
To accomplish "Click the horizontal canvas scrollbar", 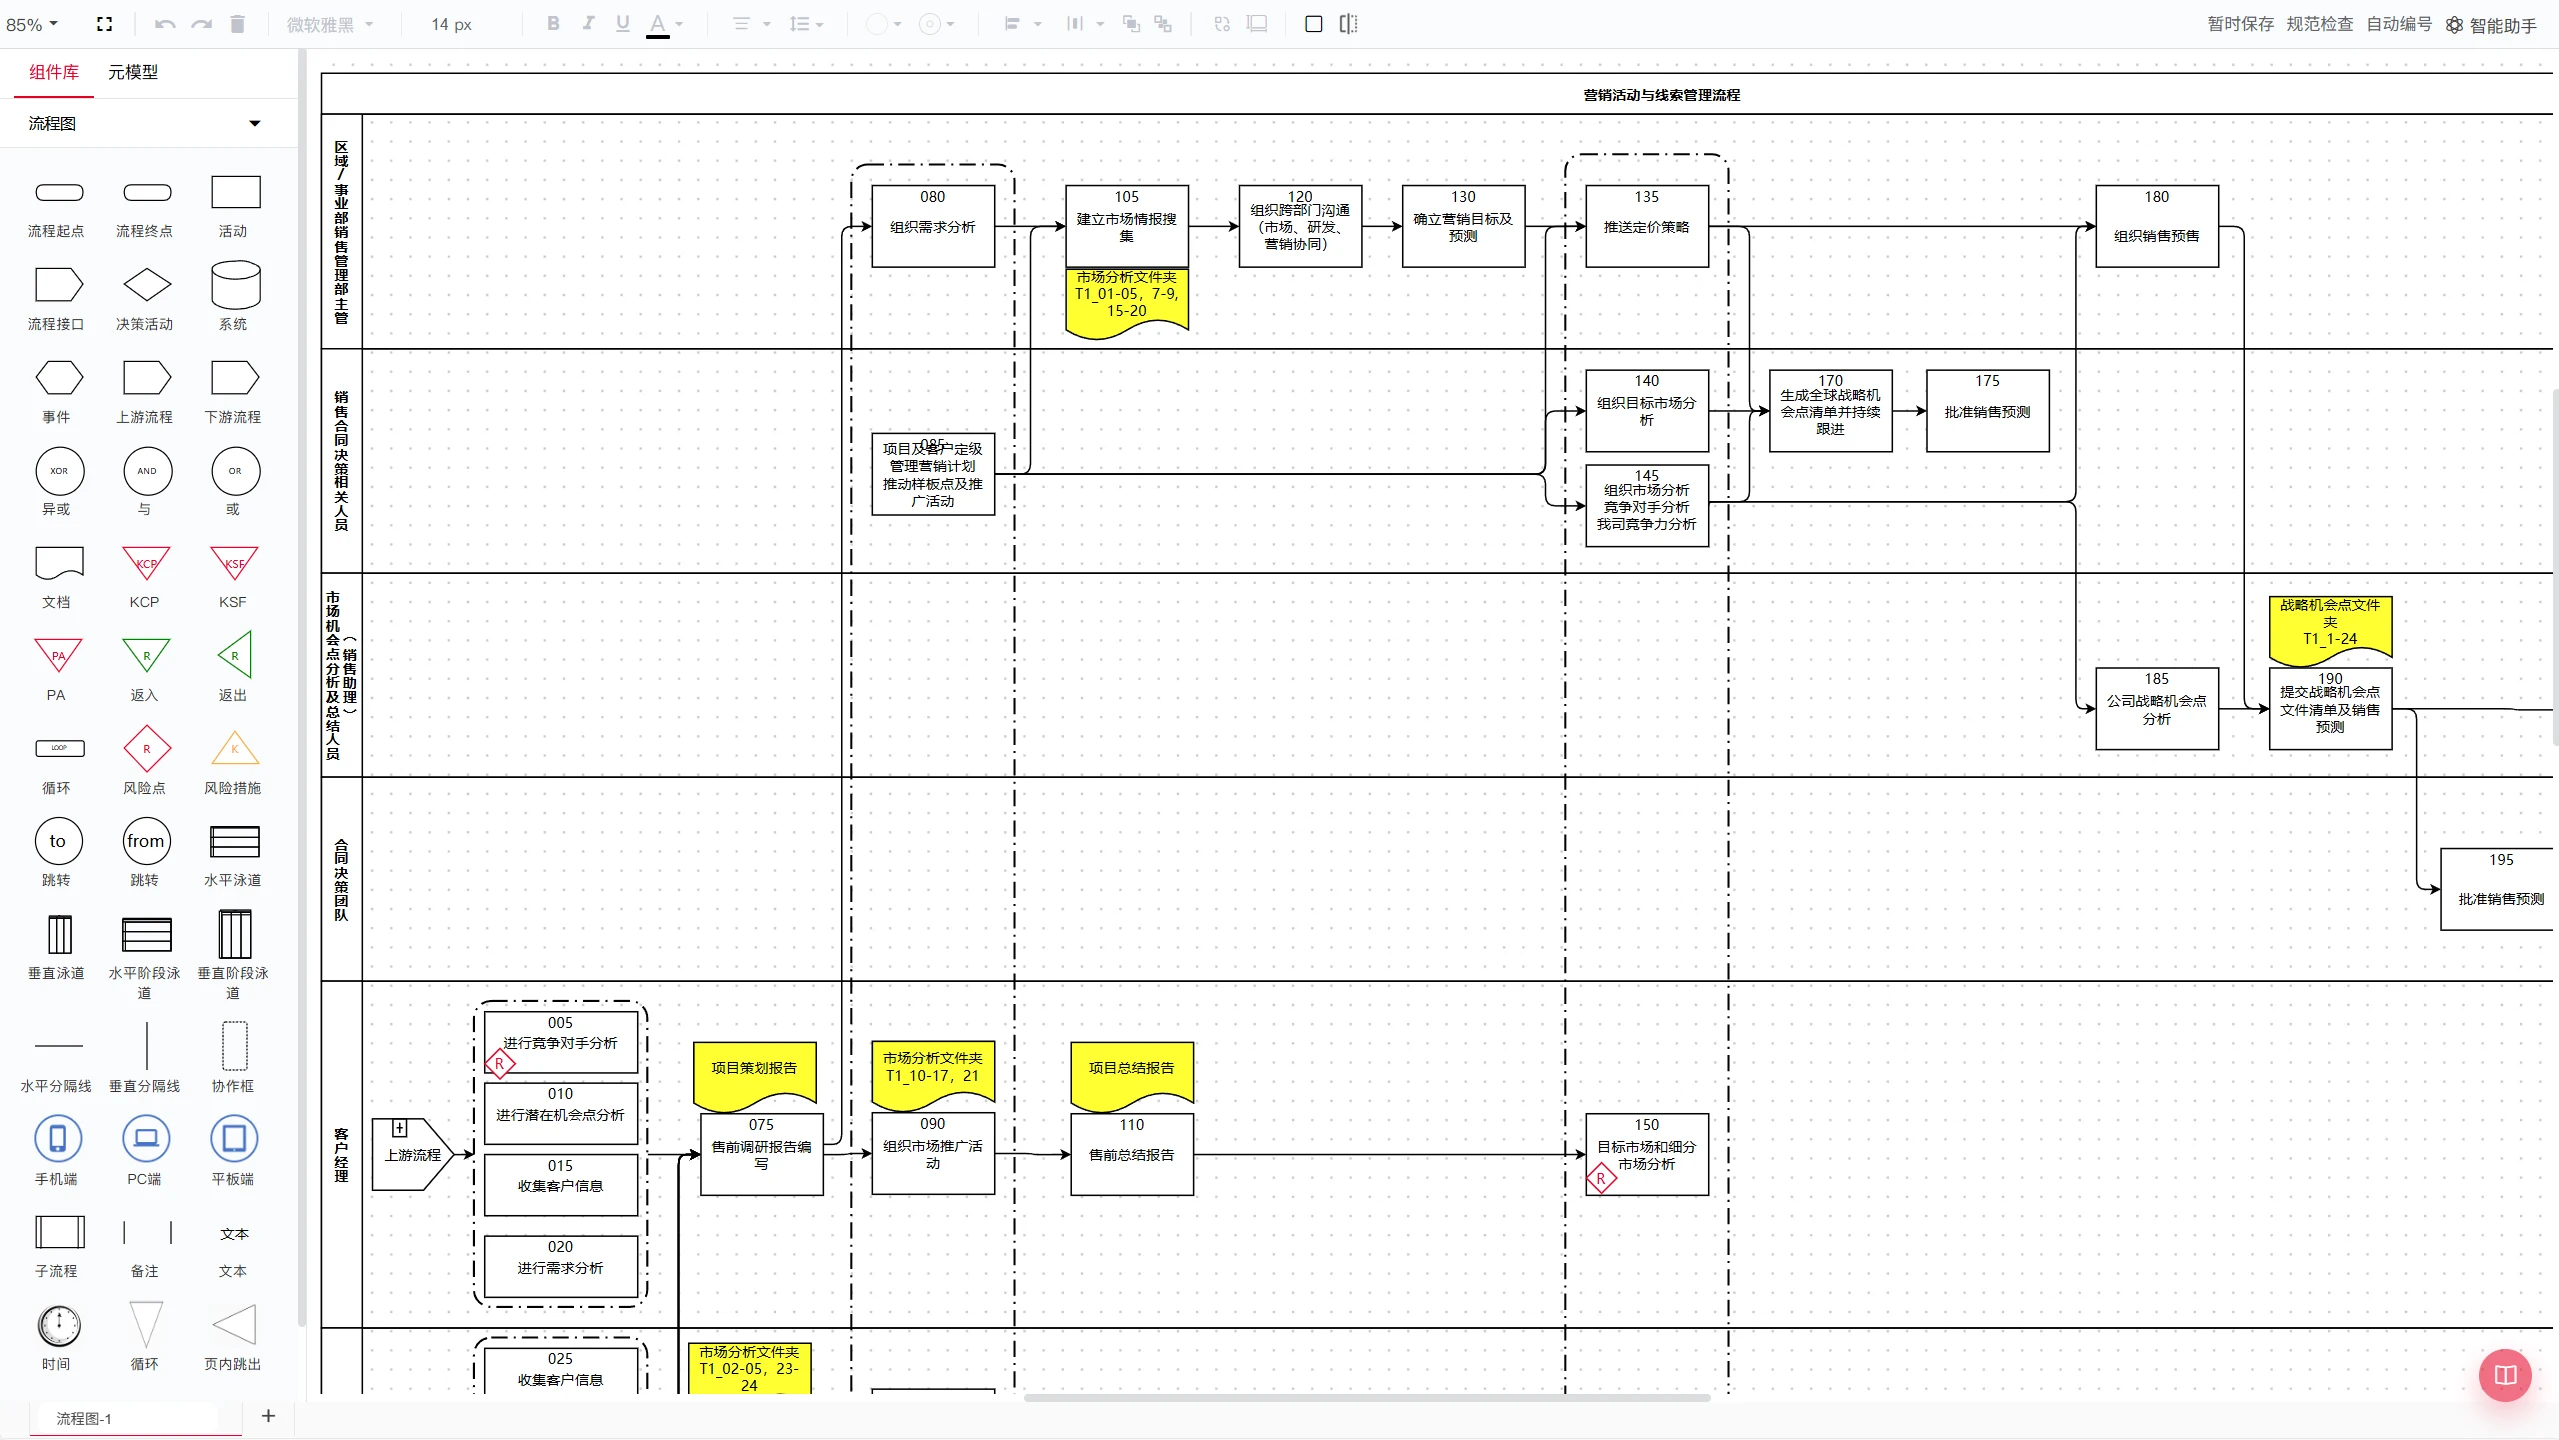I will pyautogui.click(x=1367, y=1398).
